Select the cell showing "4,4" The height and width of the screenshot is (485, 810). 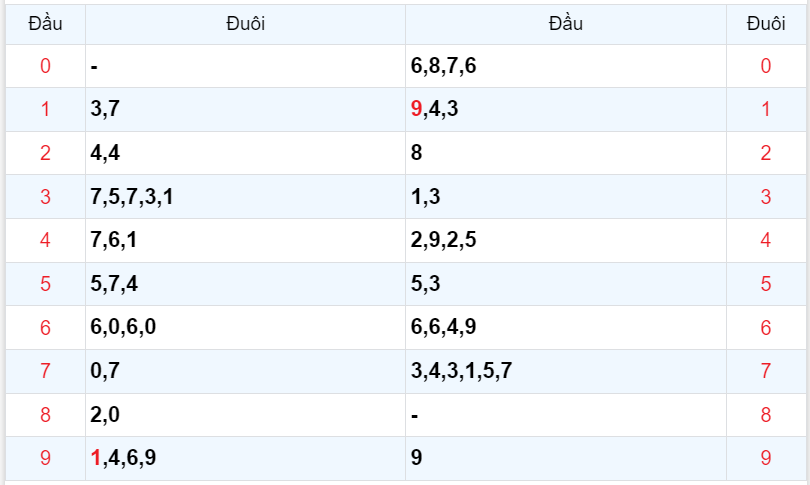[105, 154]
